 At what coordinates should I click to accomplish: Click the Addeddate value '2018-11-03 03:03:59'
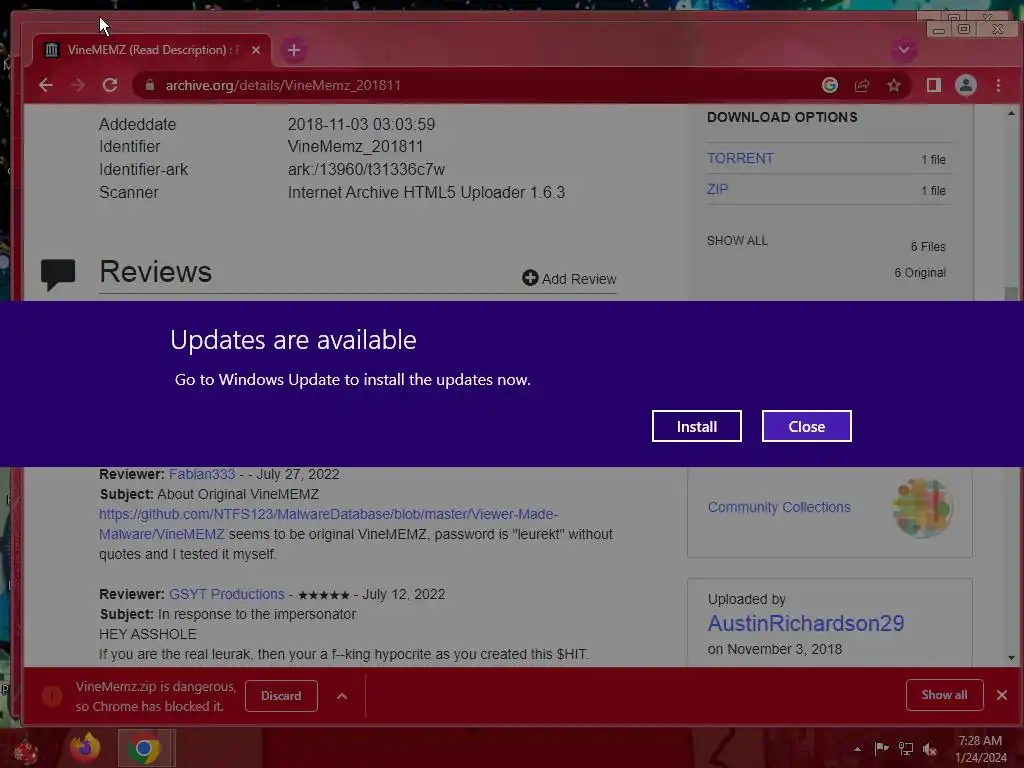(361, 124)
